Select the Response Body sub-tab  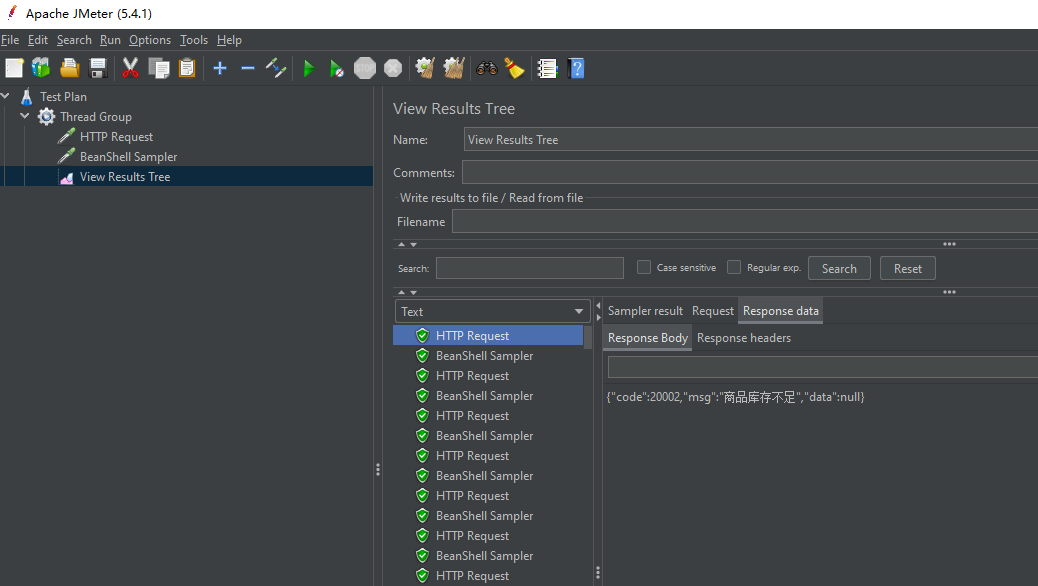click(x=647, y=338)
